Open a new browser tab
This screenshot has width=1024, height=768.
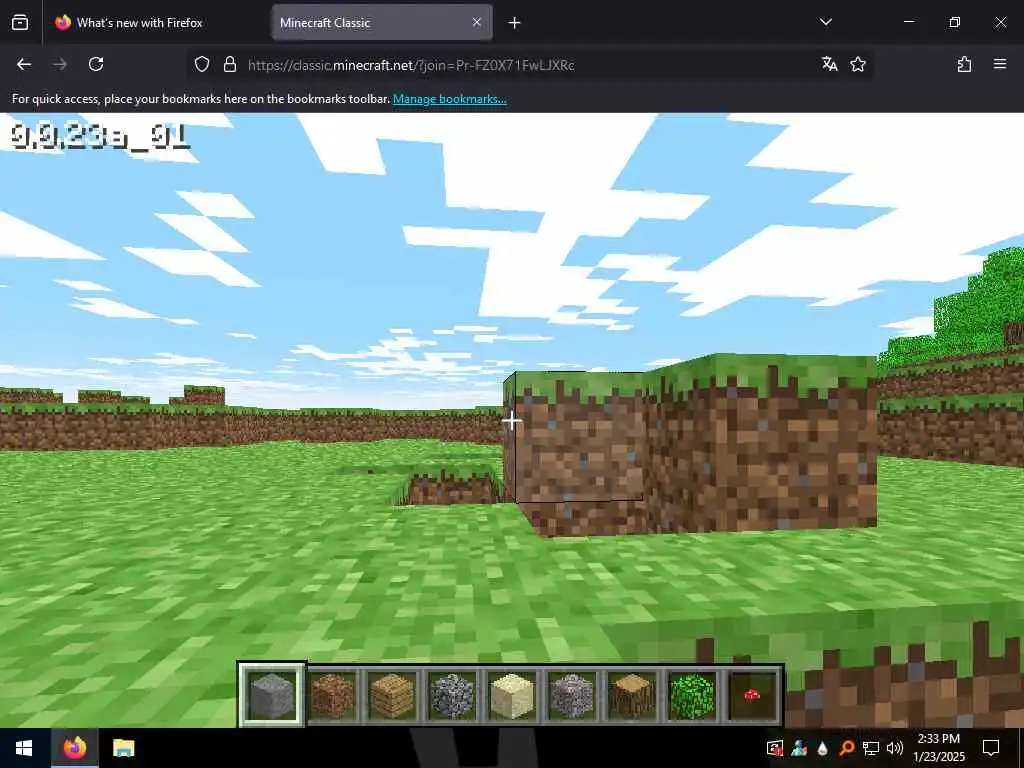[515, 23]
